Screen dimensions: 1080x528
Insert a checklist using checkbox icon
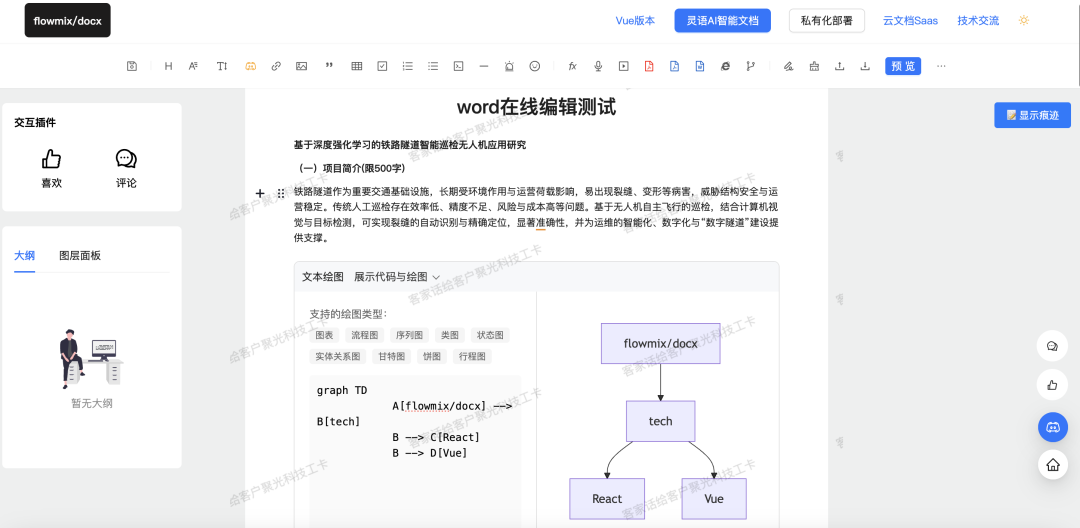pos(382,66)
